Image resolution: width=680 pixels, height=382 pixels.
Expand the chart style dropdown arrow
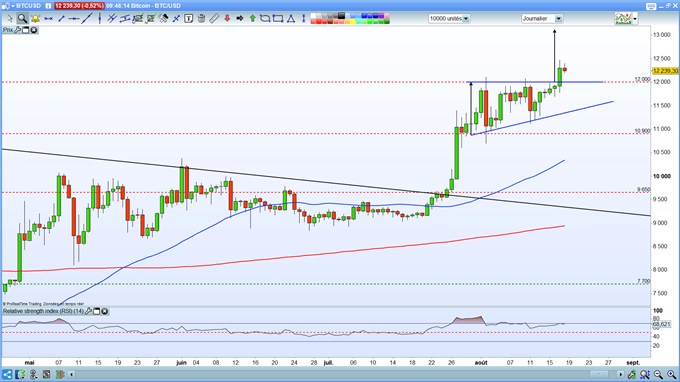635,19
